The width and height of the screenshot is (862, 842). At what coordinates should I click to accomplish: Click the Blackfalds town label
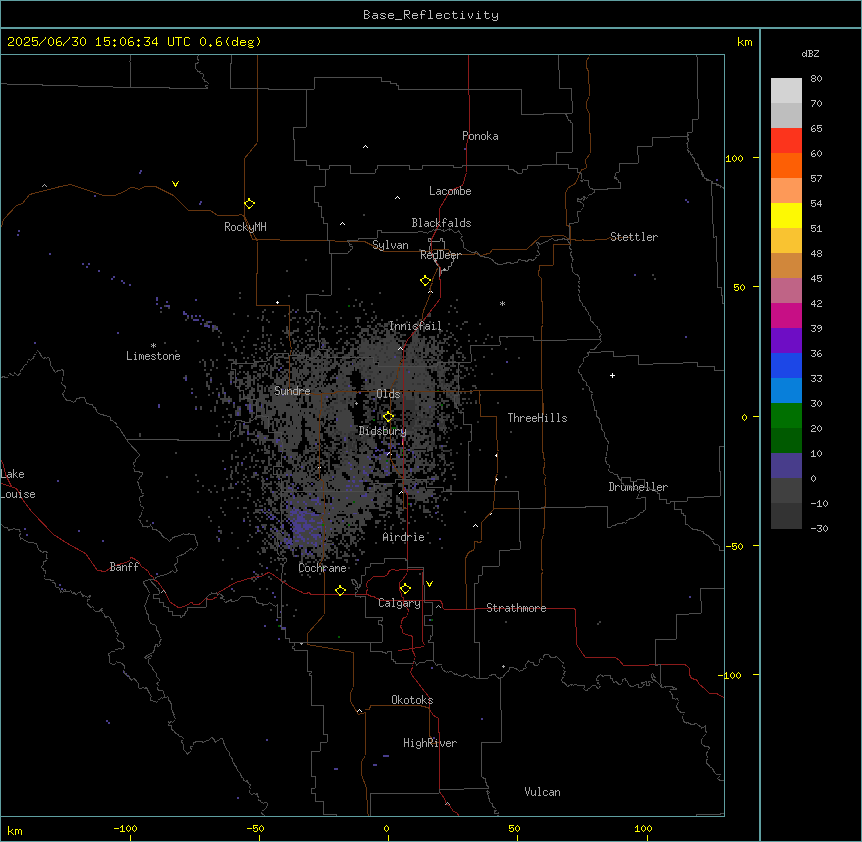(x=441, y=223)
